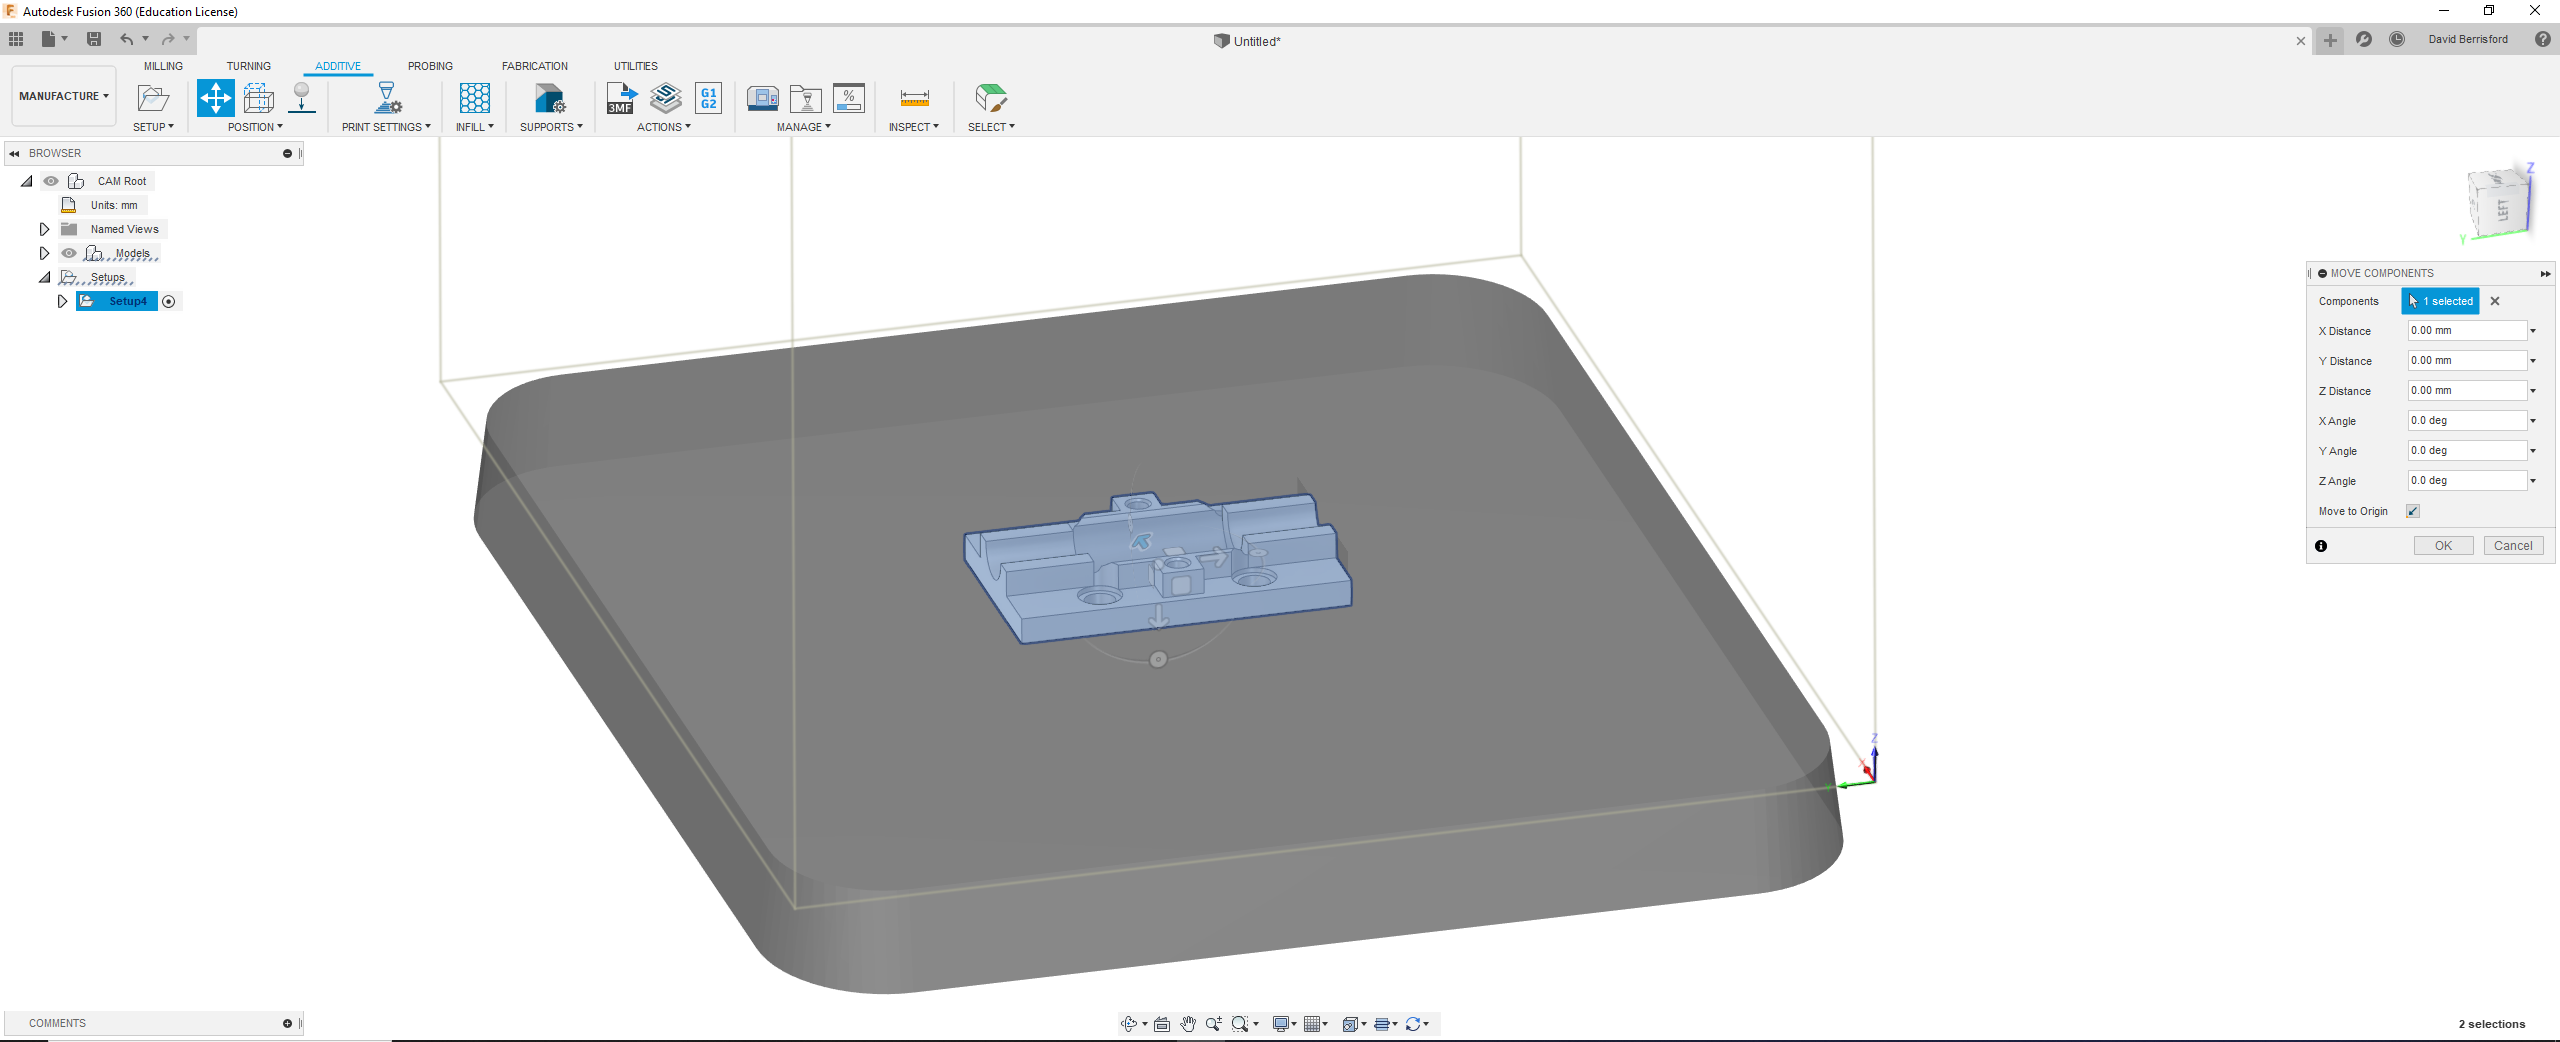Viewport: 2560px width, 1042px height.
Task: Hide the CAM Root eye icon
Action: [x=51, y=181]
